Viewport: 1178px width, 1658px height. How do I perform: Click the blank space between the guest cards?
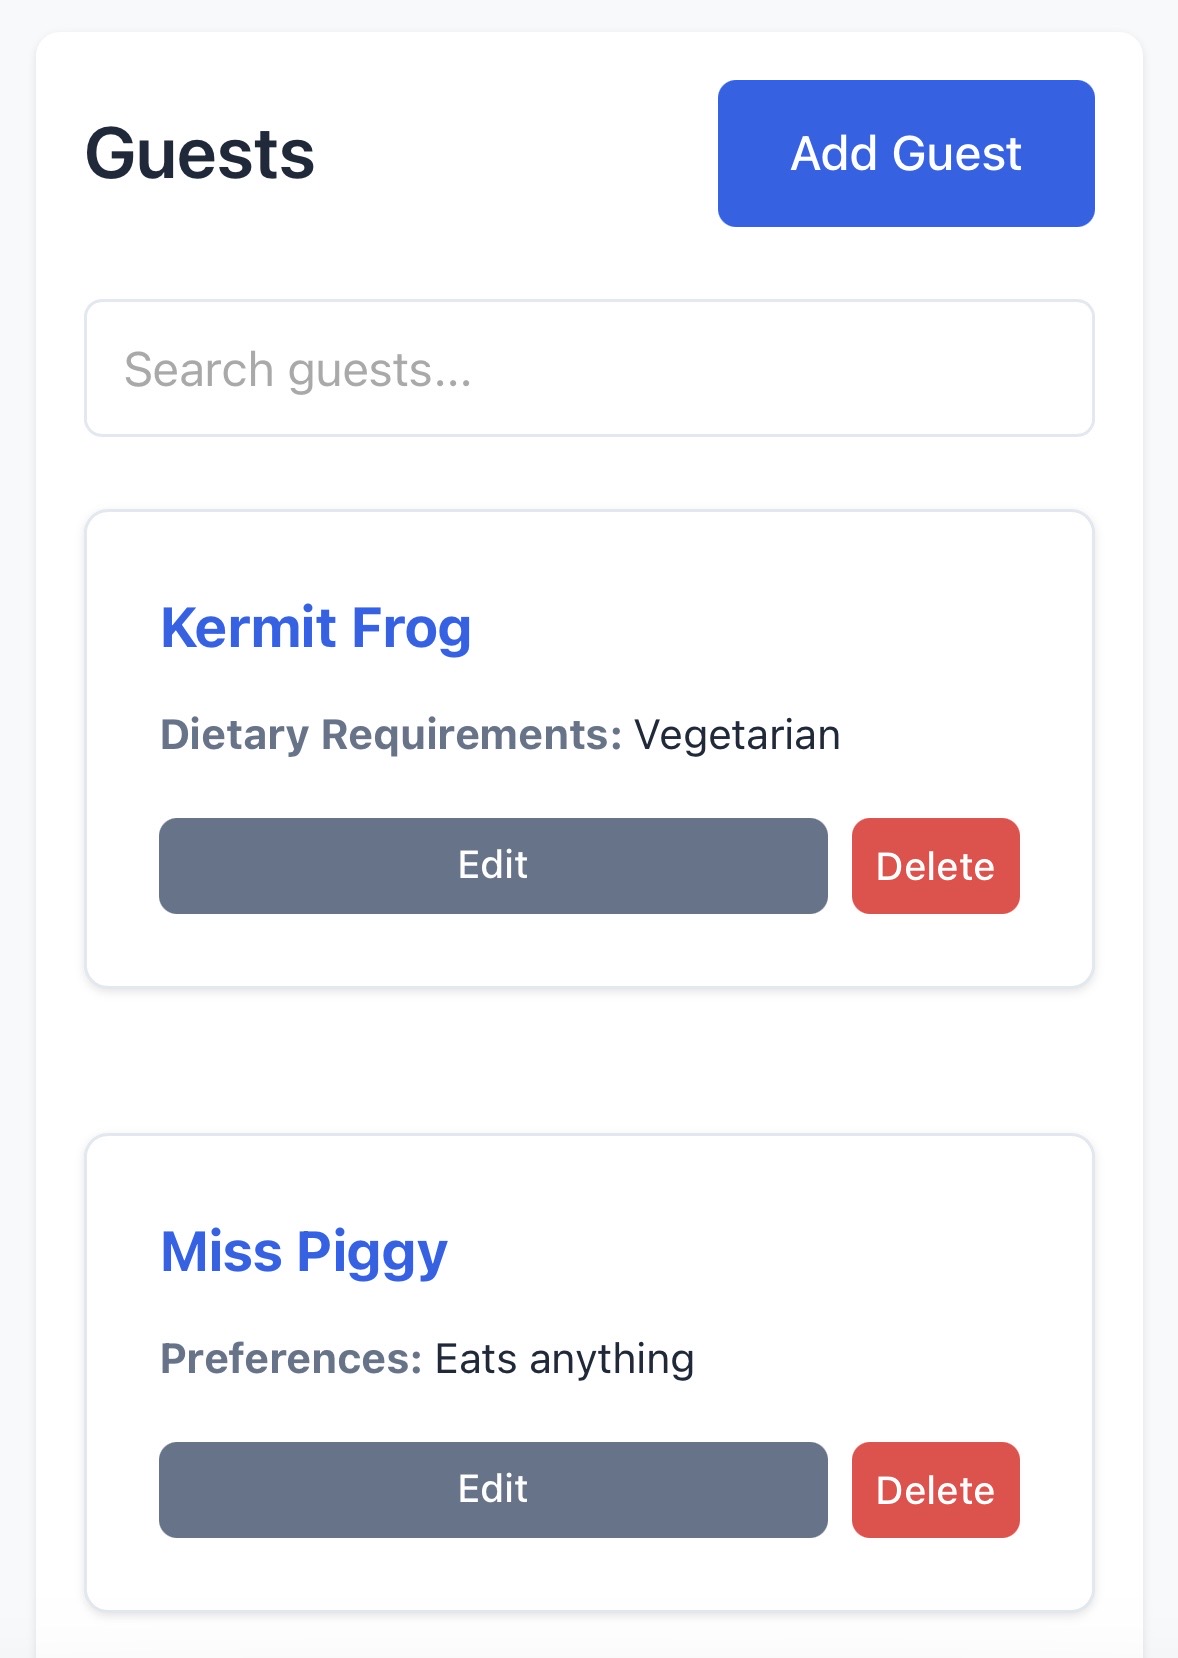click(x=589, y=1060)
